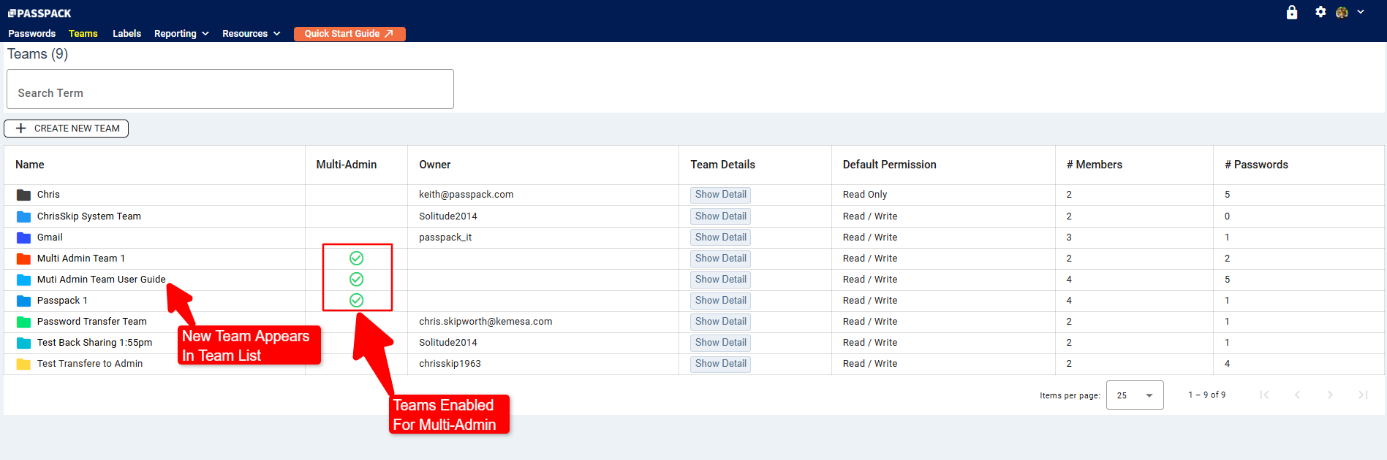Sort by Default Permission column header

coord(889,164)
